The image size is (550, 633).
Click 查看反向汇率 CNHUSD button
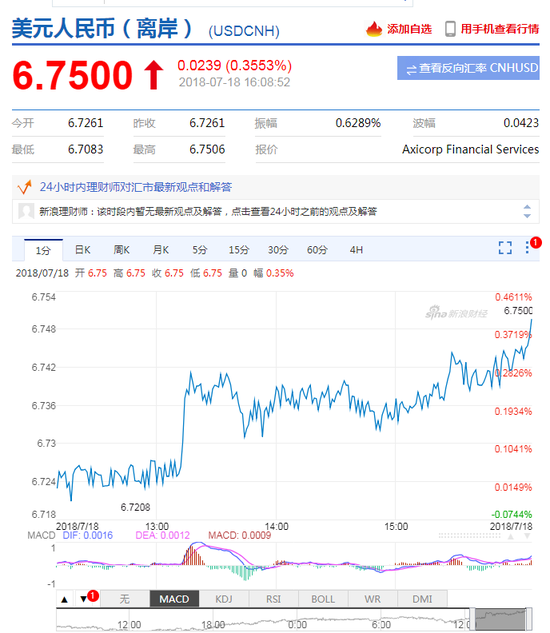[468, 68]
